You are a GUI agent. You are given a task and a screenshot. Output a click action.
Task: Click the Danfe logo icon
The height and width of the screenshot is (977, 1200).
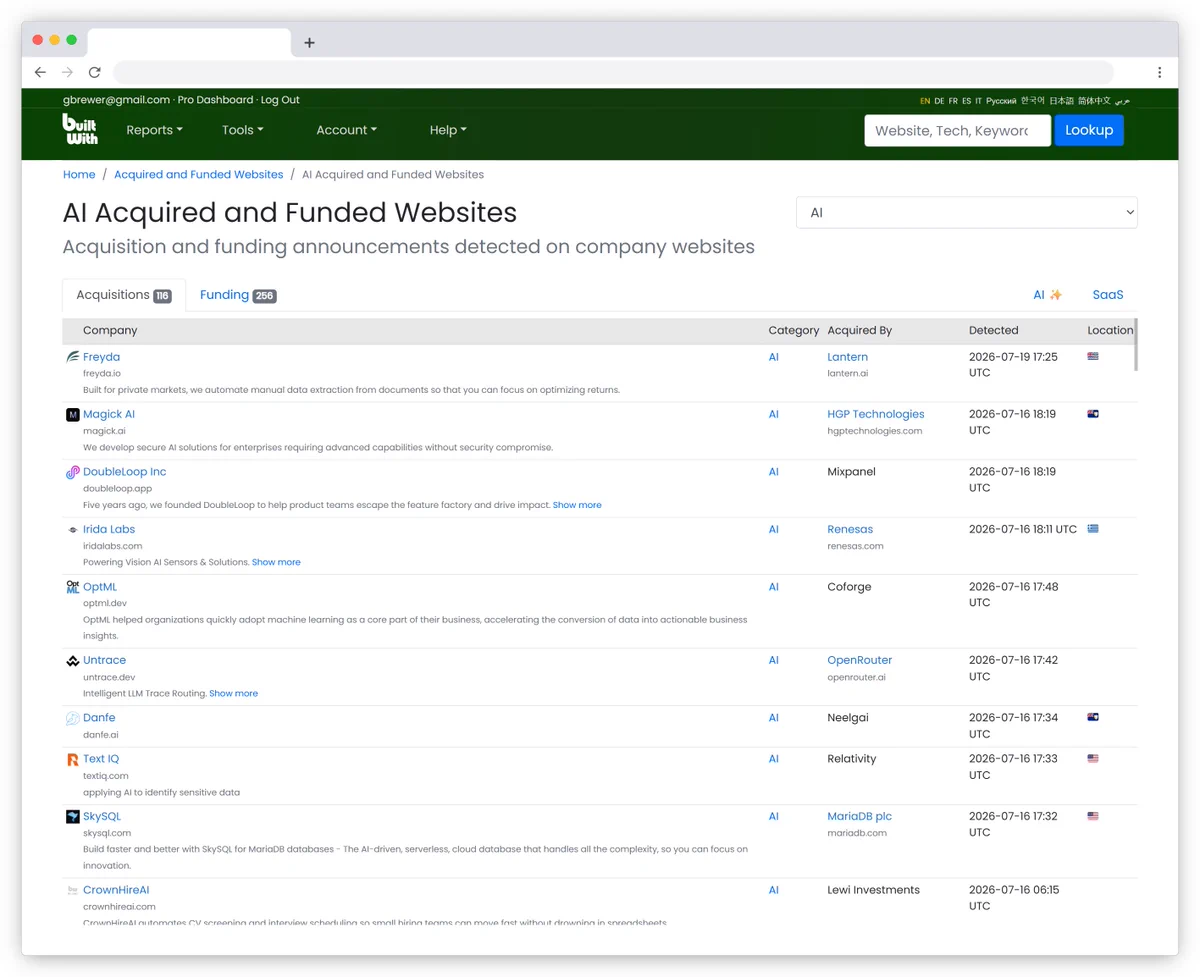tap(72, 718)
